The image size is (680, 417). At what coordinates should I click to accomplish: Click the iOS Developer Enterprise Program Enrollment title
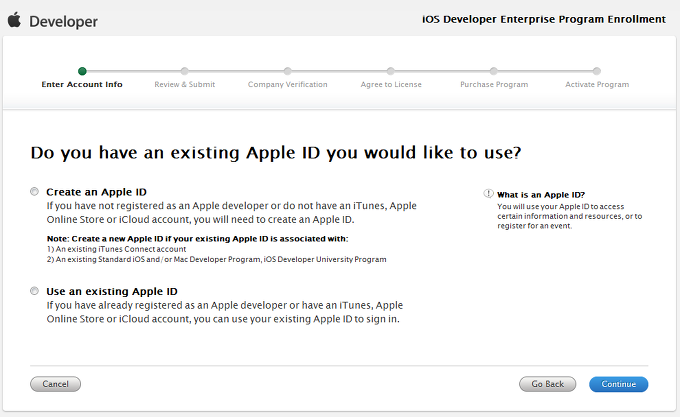coord(544,19)
